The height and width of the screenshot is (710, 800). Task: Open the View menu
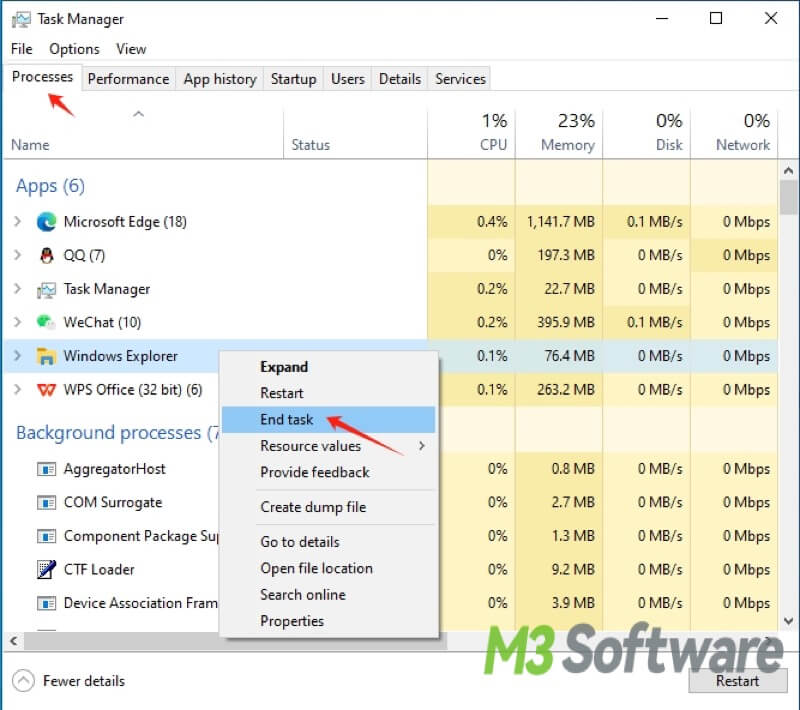(131, 49)
